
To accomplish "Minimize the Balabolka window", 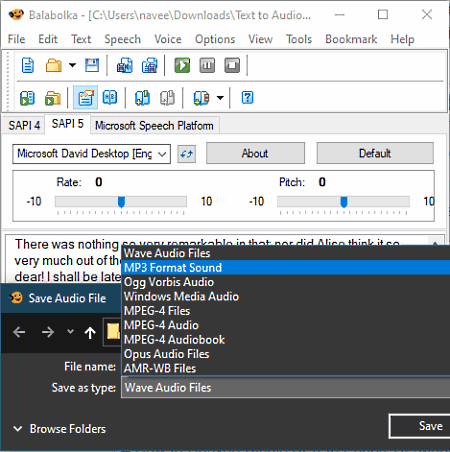I will coord(340,14).
